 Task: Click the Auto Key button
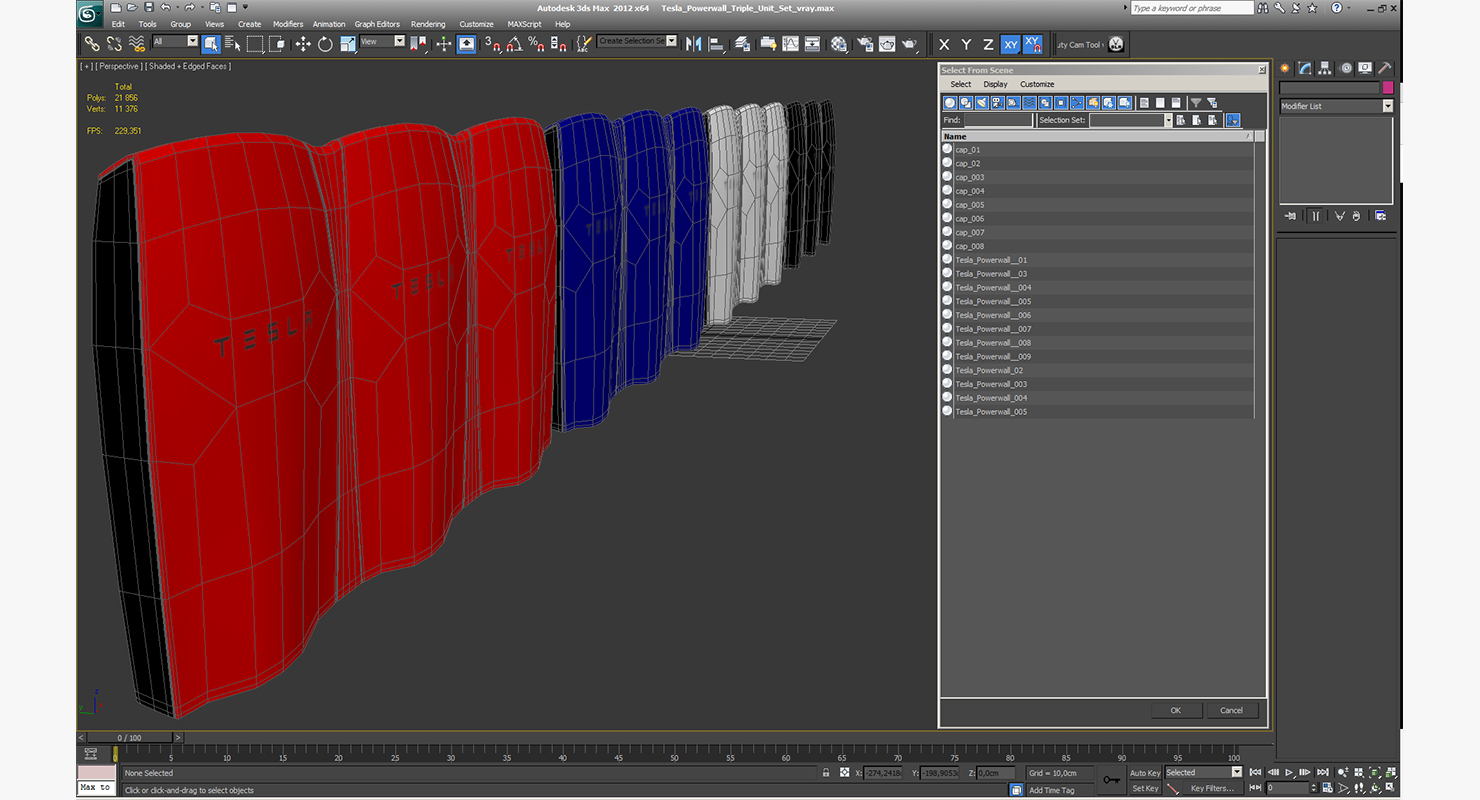pos(1145,773)
